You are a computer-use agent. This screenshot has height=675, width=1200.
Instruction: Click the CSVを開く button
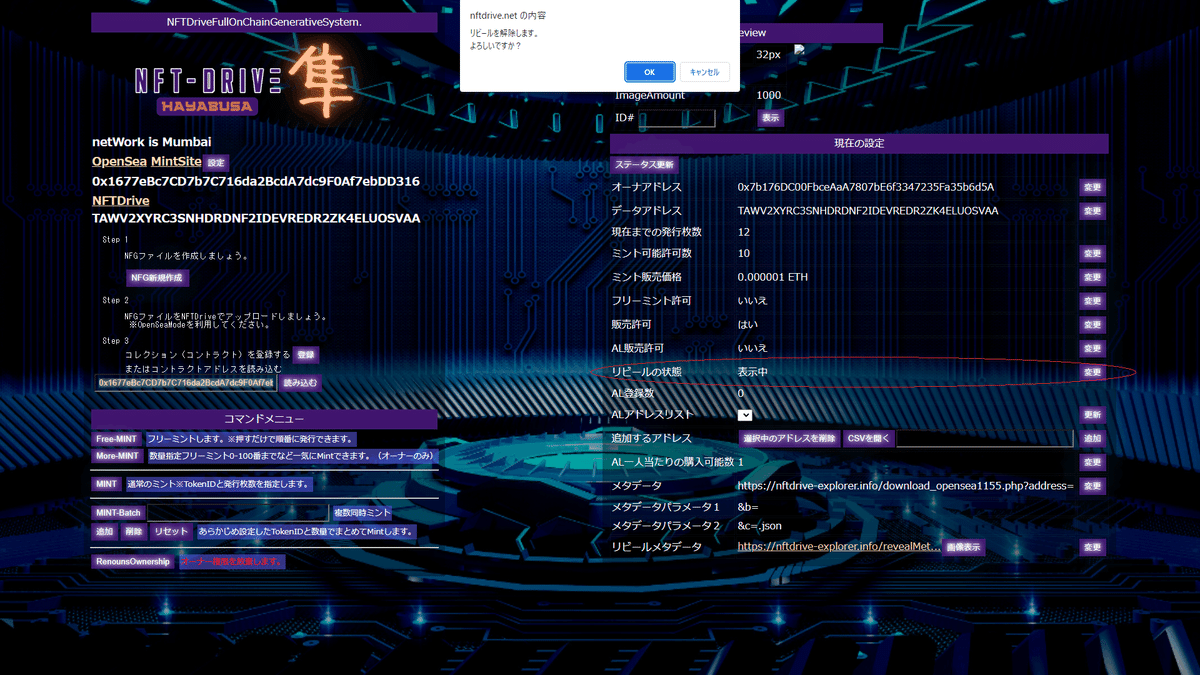[868, 438]
